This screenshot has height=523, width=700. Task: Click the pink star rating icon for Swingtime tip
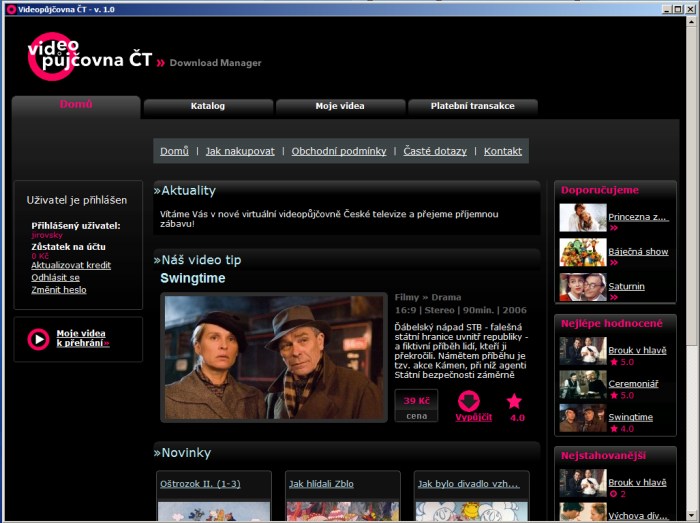pos(514,401)
